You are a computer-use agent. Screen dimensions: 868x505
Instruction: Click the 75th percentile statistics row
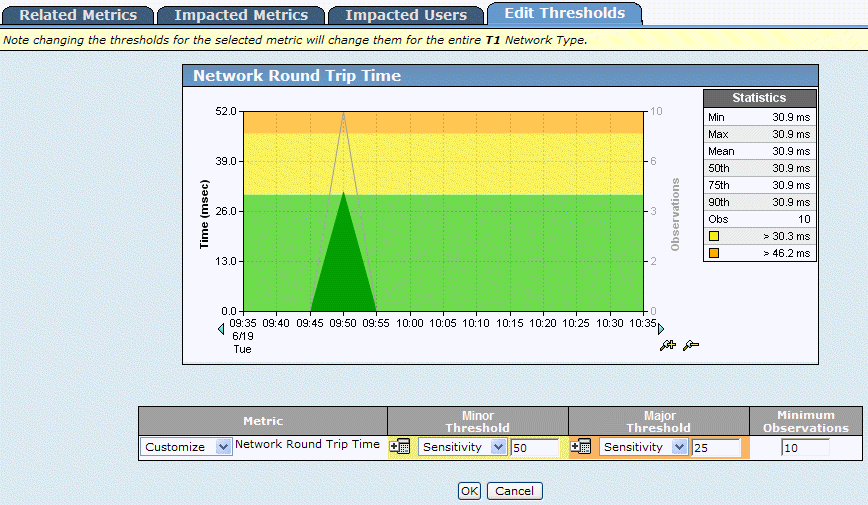click(x=760, y=185)
